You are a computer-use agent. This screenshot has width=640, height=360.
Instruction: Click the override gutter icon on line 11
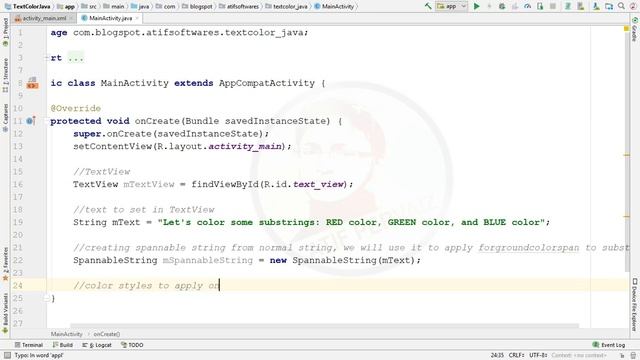tap(31, 120)
